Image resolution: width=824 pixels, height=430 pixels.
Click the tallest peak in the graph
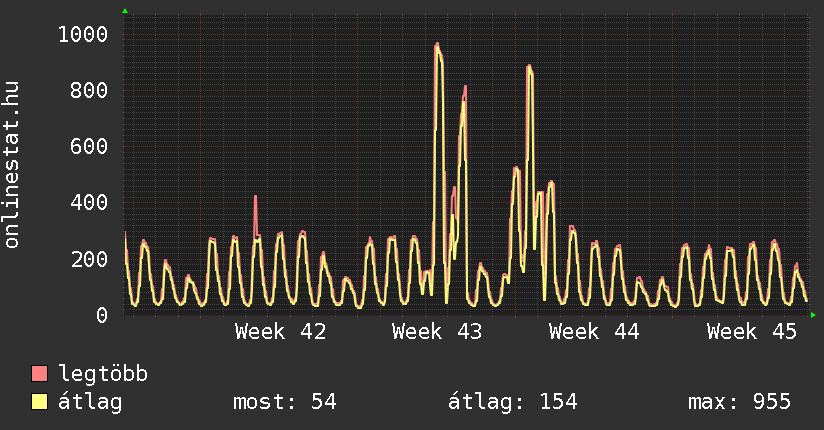[437, 46]
